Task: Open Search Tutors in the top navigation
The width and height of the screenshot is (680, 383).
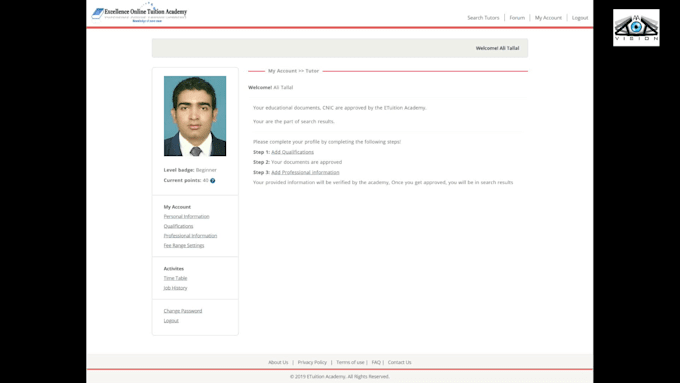Action: [483, 18]
